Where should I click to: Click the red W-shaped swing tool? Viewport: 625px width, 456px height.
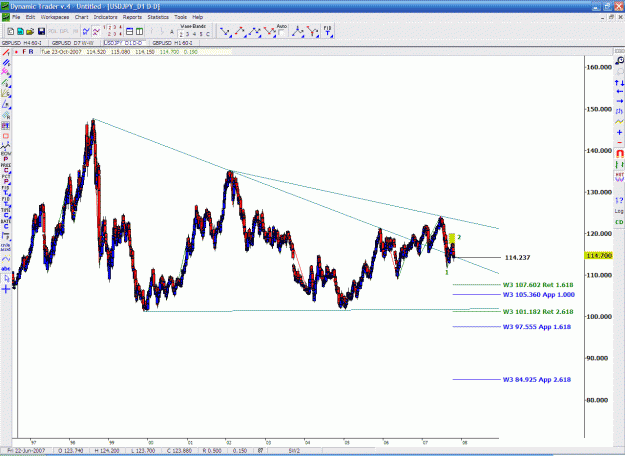(x=269, y=31)
